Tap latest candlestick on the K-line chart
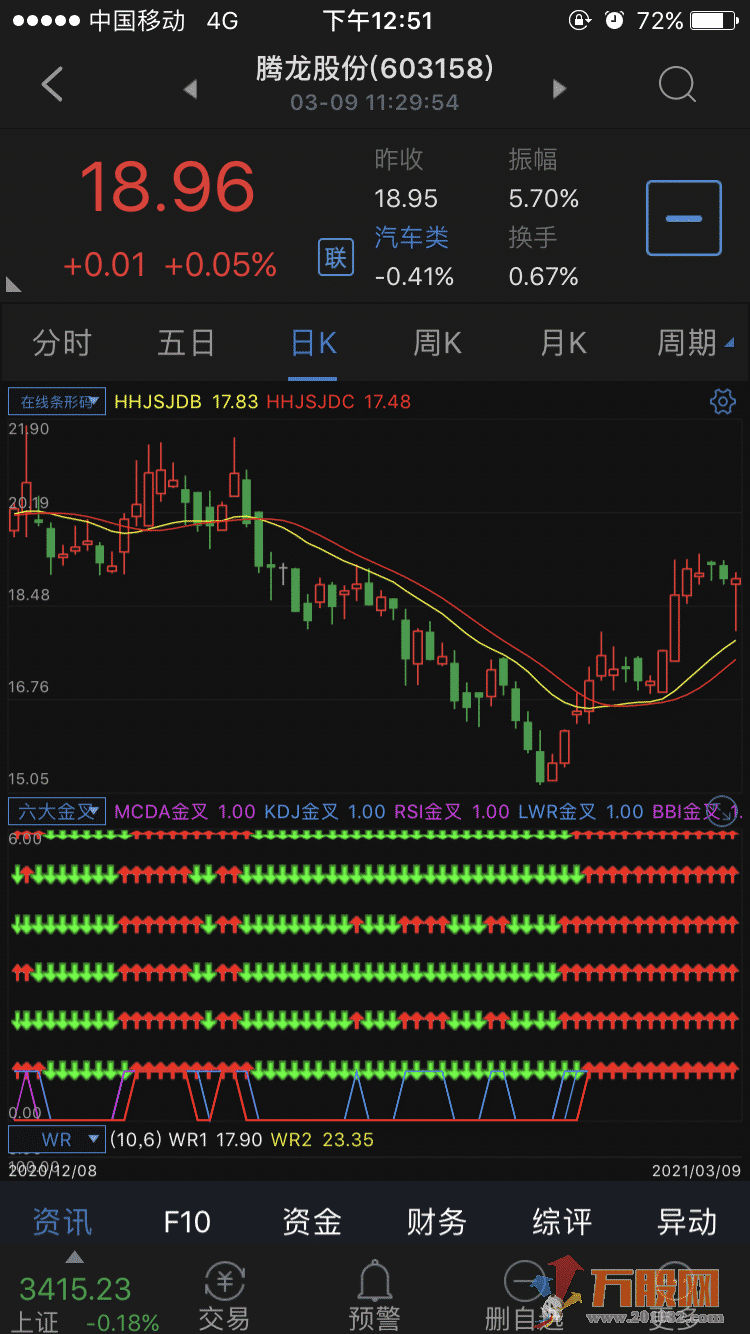750x1334 pixels. click(737, 601)
